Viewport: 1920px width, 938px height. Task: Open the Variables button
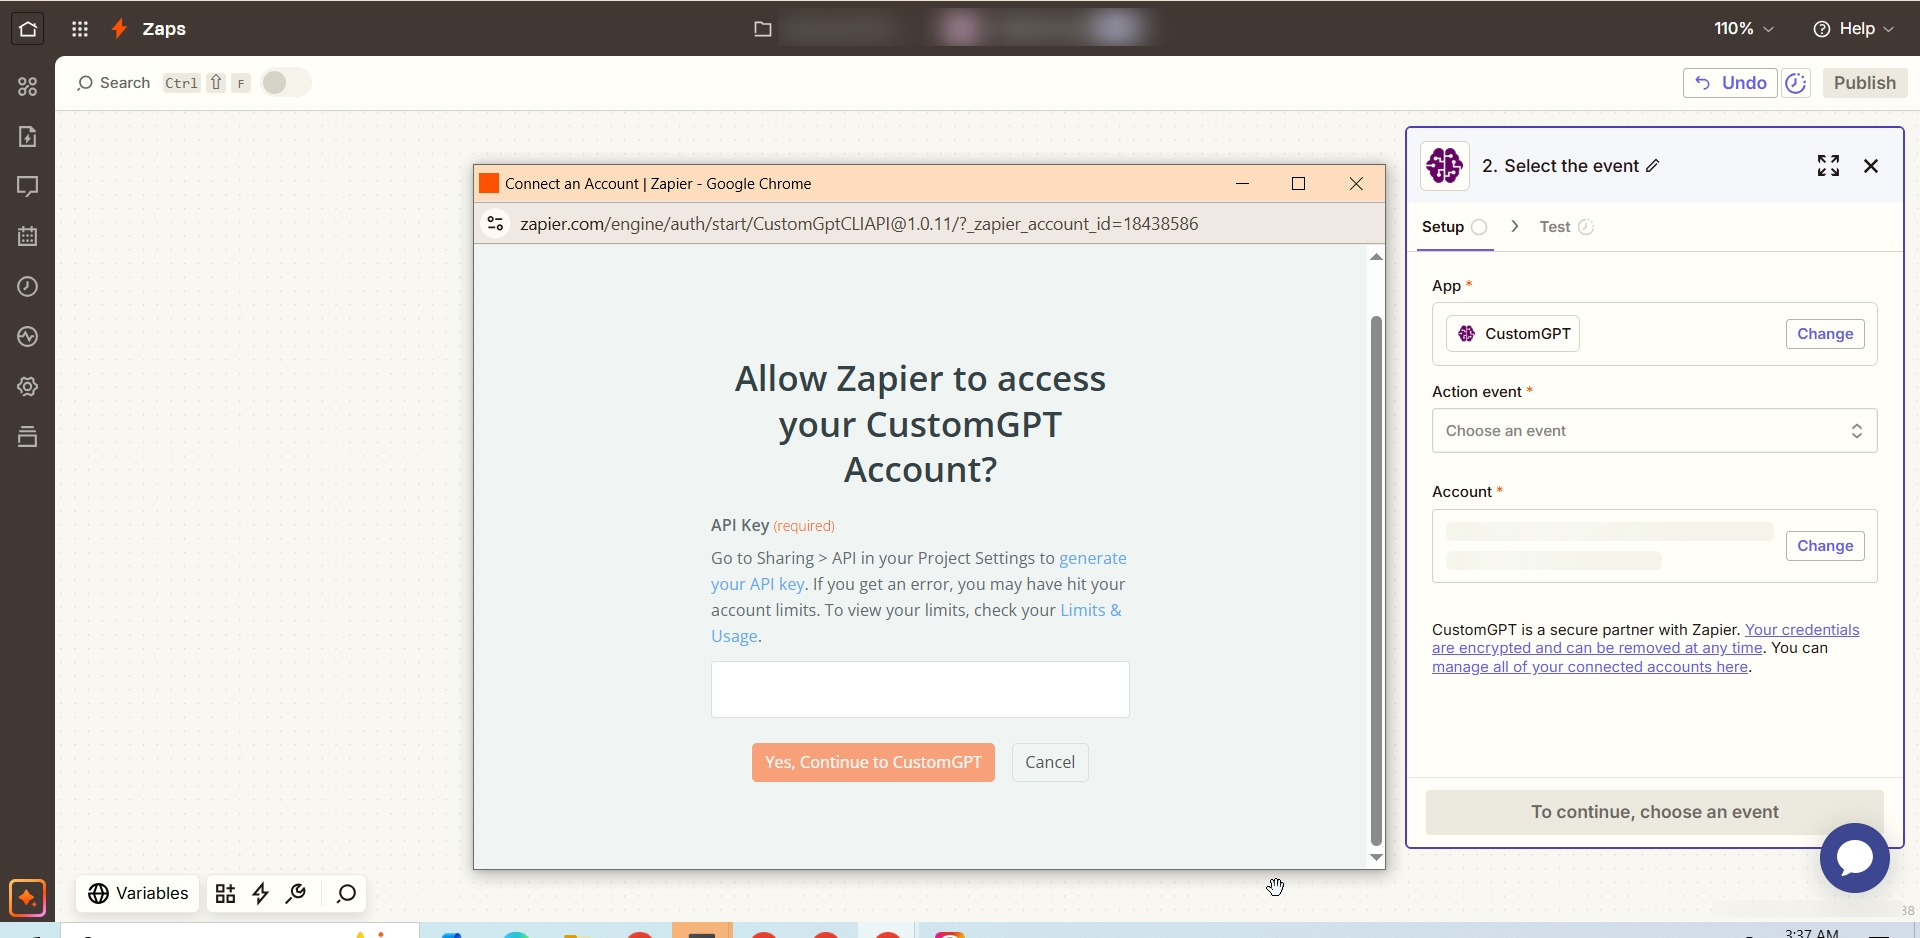(138, 894)
